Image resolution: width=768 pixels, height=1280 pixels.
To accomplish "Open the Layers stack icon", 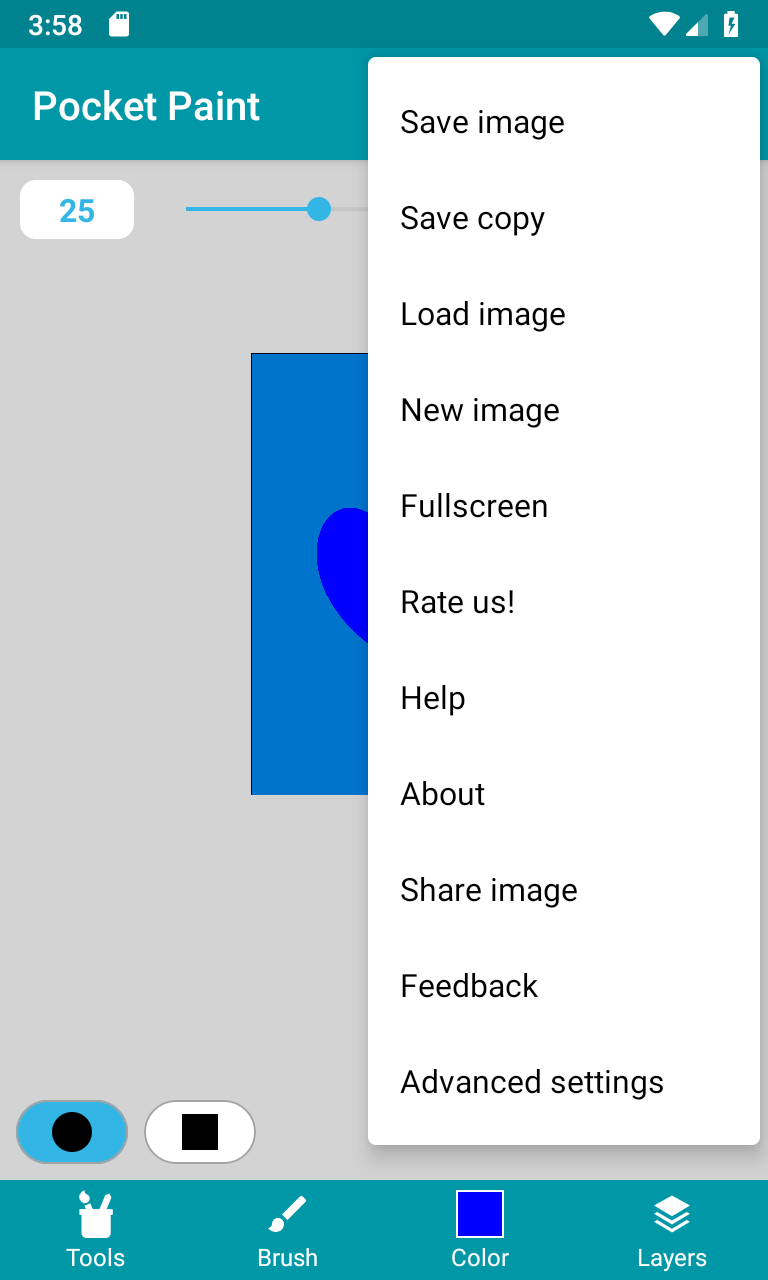I will tap(672, 1216).
